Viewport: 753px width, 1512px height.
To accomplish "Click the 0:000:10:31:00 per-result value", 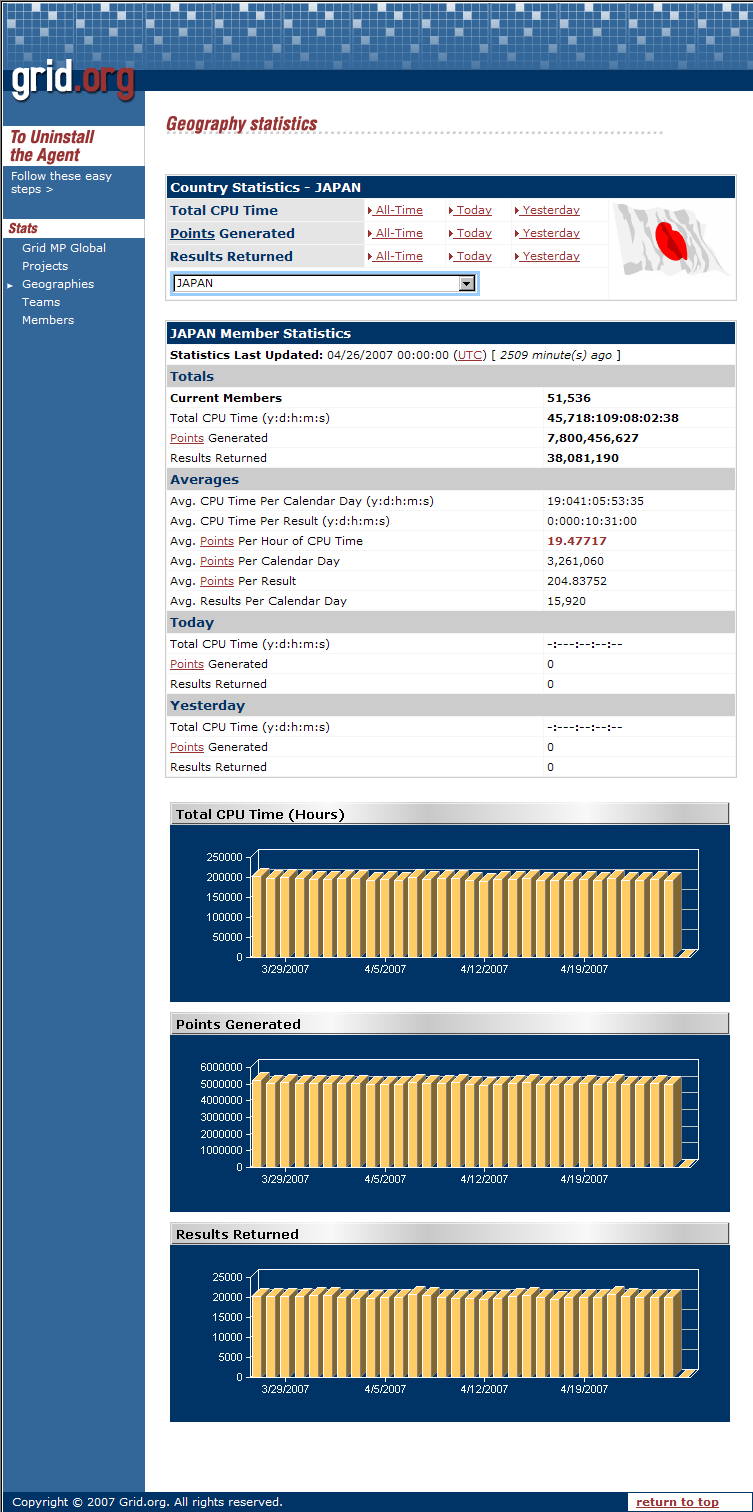I will pyautogui.click(x=592, y=521).
